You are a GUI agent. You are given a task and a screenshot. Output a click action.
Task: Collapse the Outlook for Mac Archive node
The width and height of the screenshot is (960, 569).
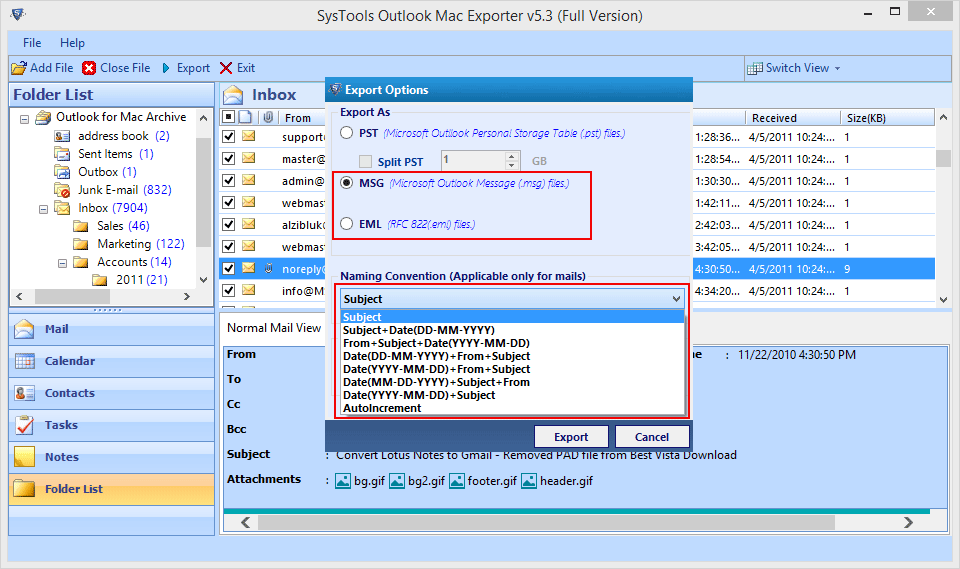[x=24, y=119]
